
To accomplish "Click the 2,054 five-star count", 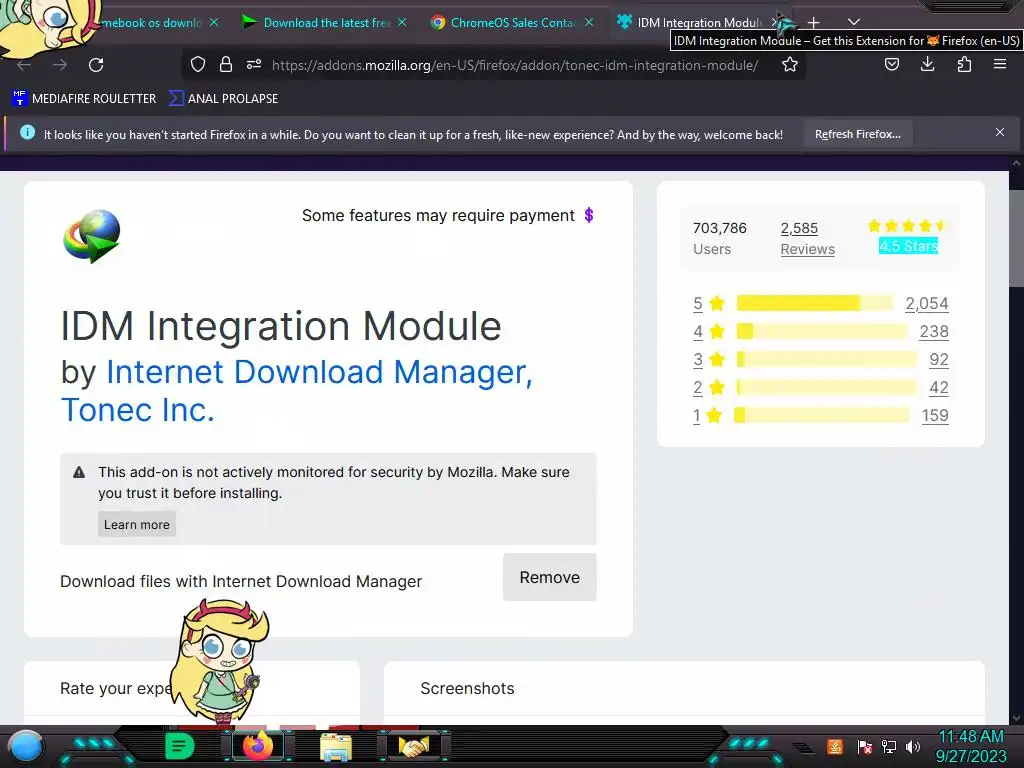I will click(x=927, y=304).
